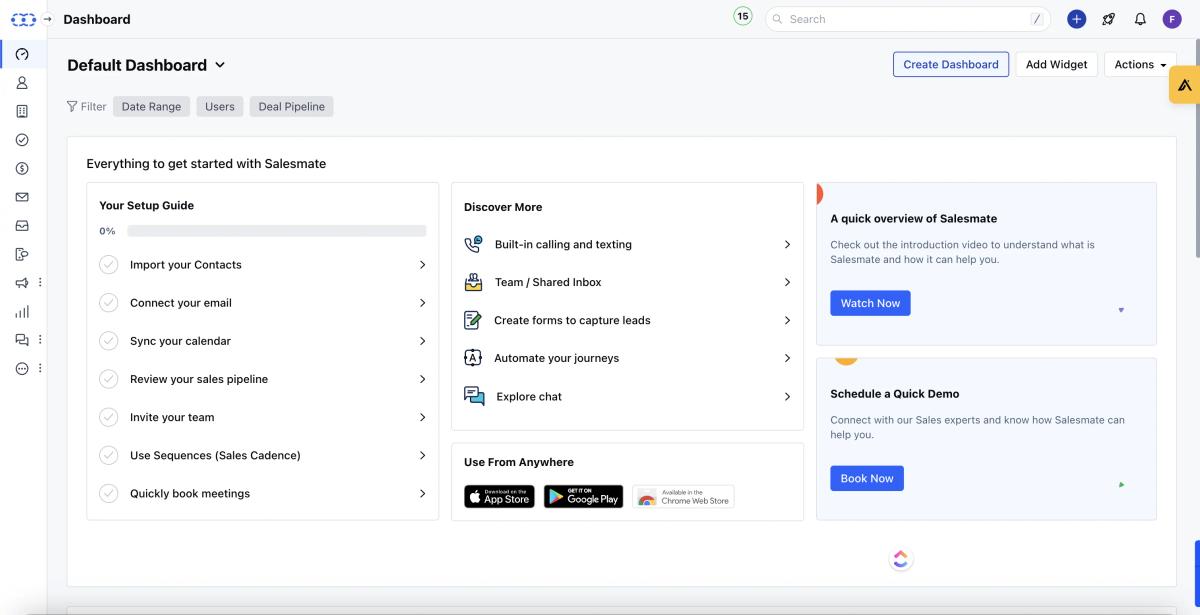Open the Team Inbox tray icon in the sidebar
The width and height of the screenshot is (1200, 615).
click(22, 226)
